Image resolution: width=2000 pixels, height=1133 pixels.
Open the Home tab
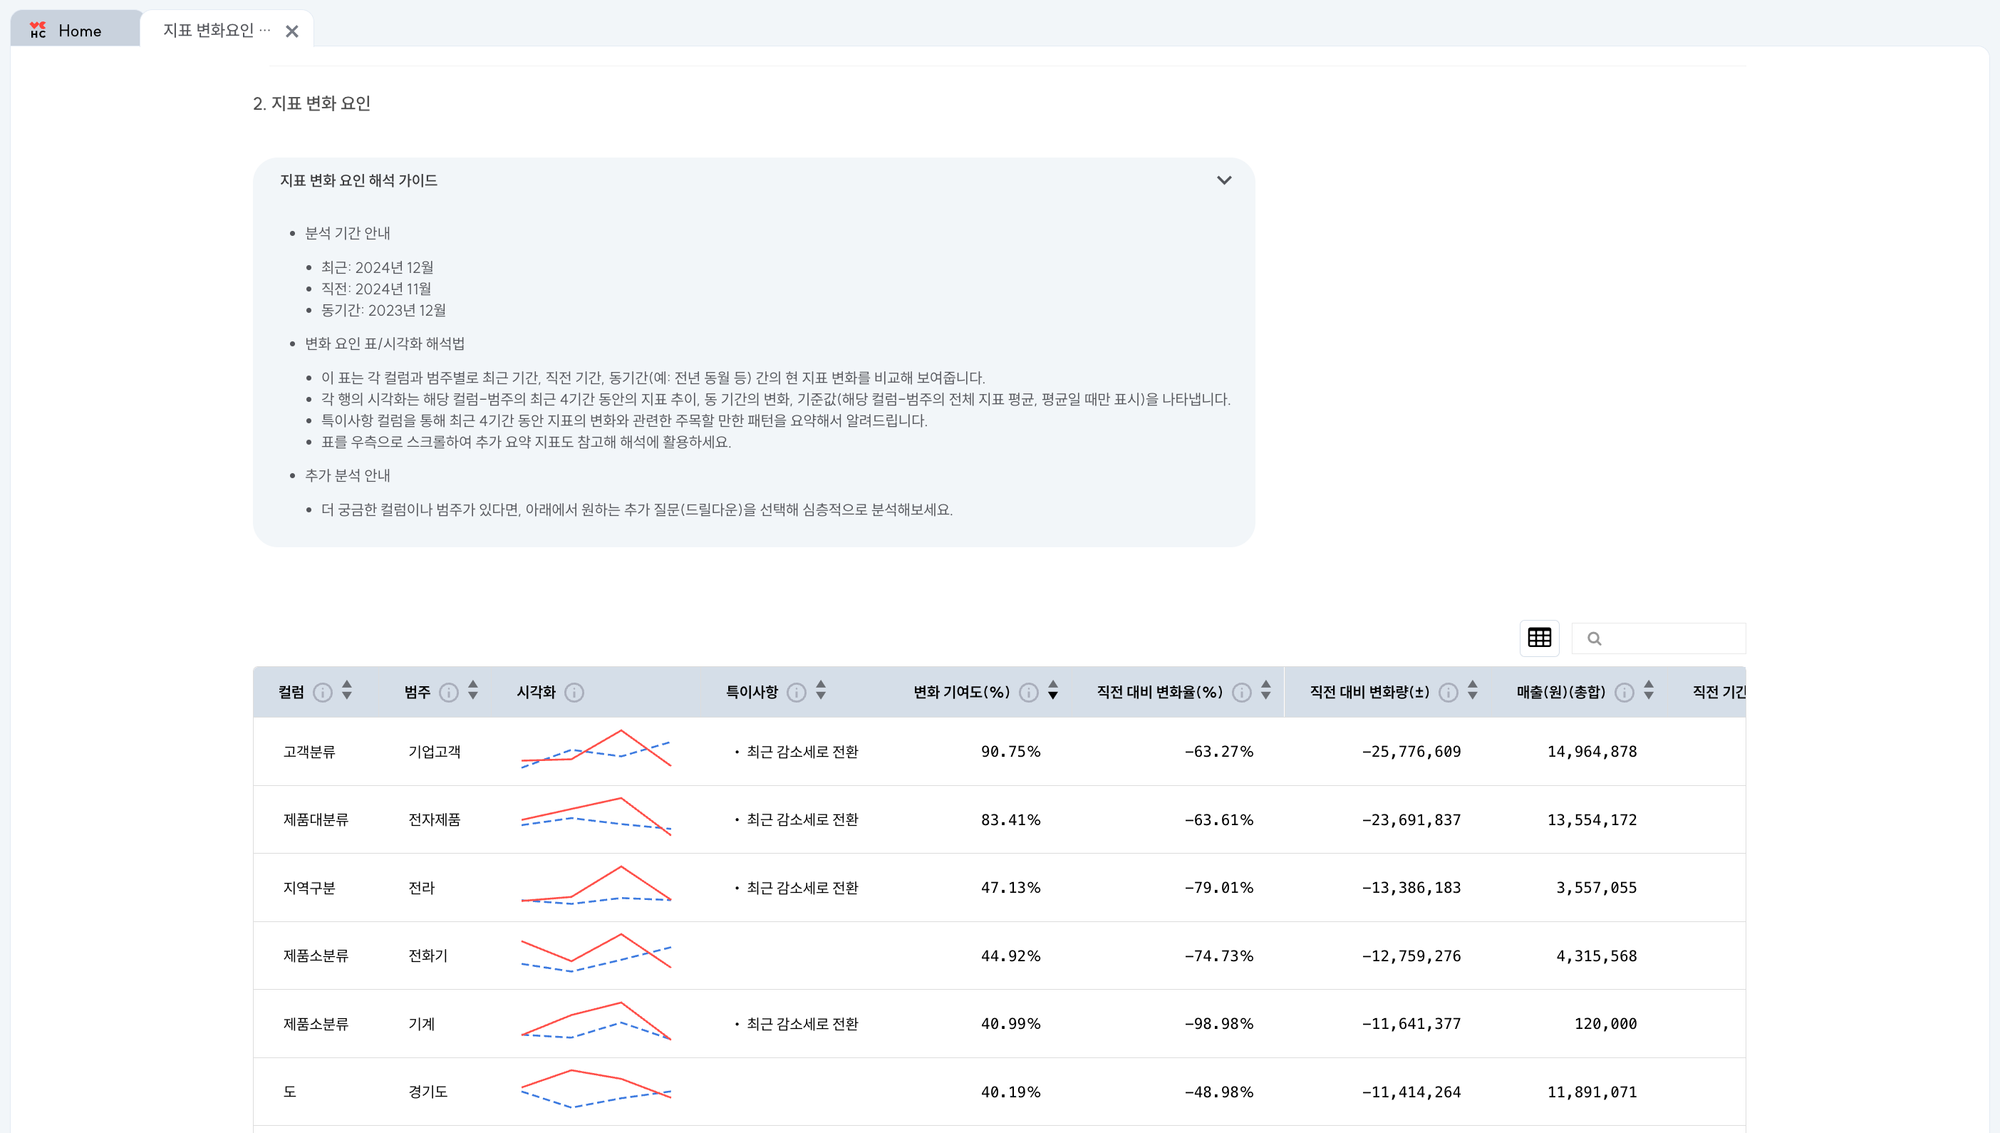tap(75, 31)
